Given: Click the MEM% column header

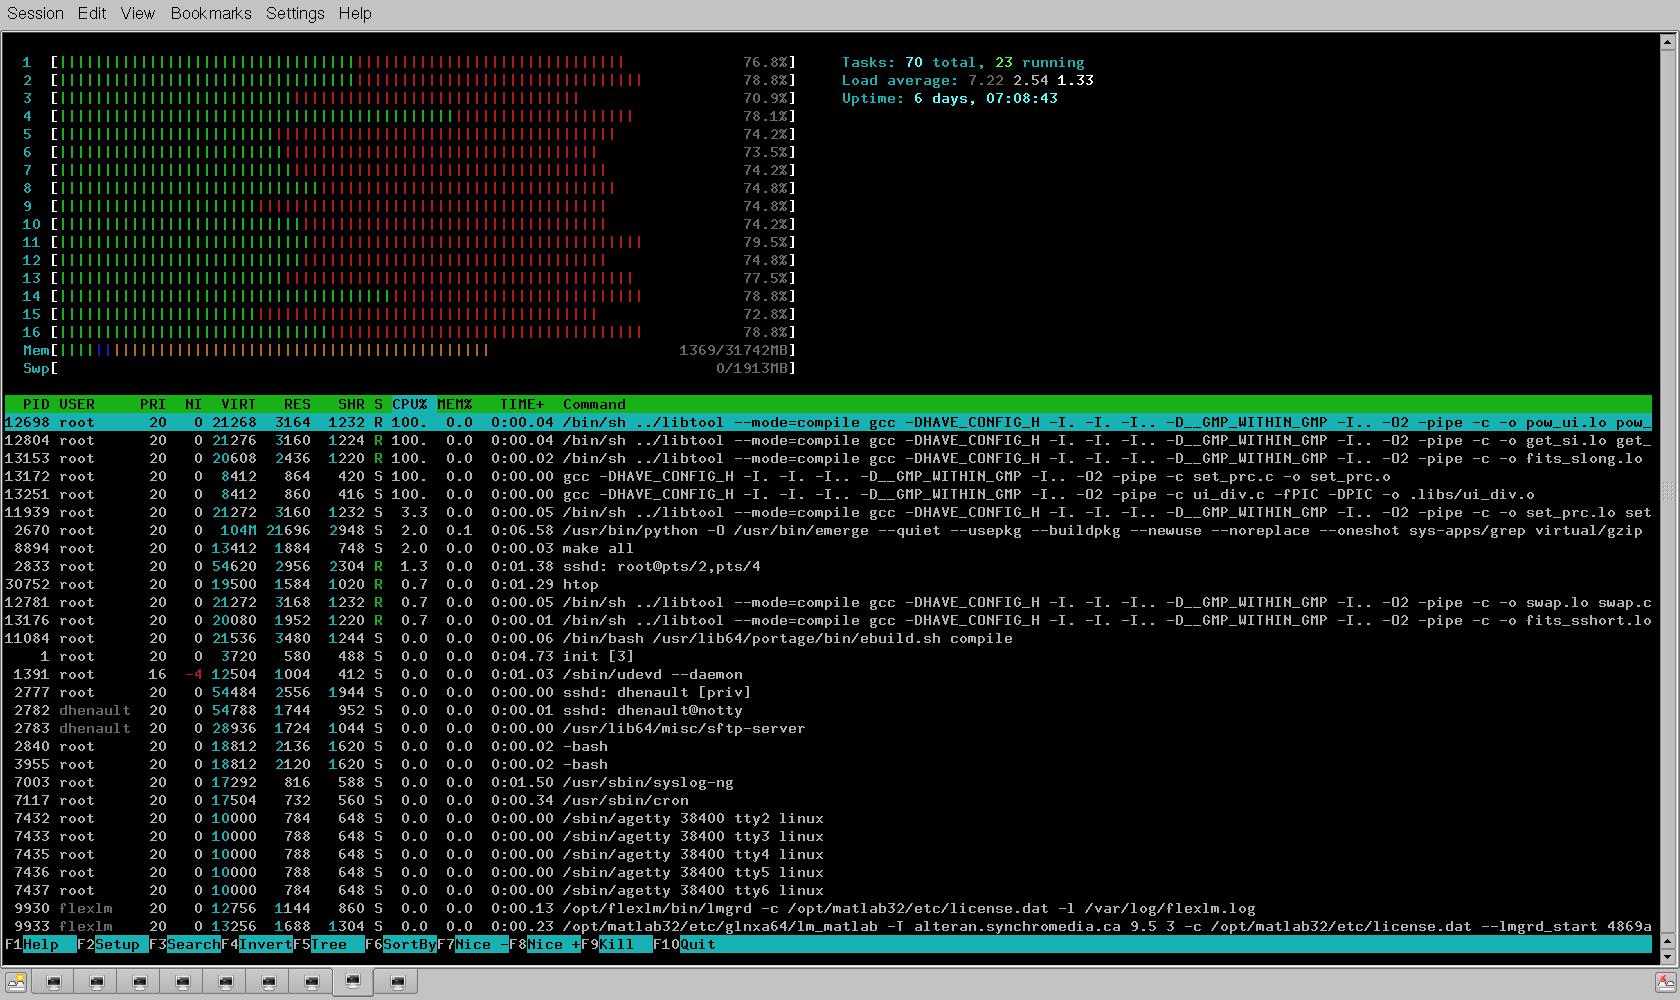Looking at the screenshot, I should (454, 404).
